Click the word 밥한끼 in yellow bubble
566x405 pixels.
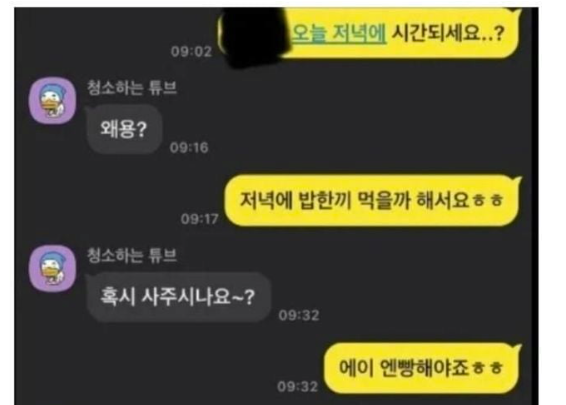pos(325,200)
